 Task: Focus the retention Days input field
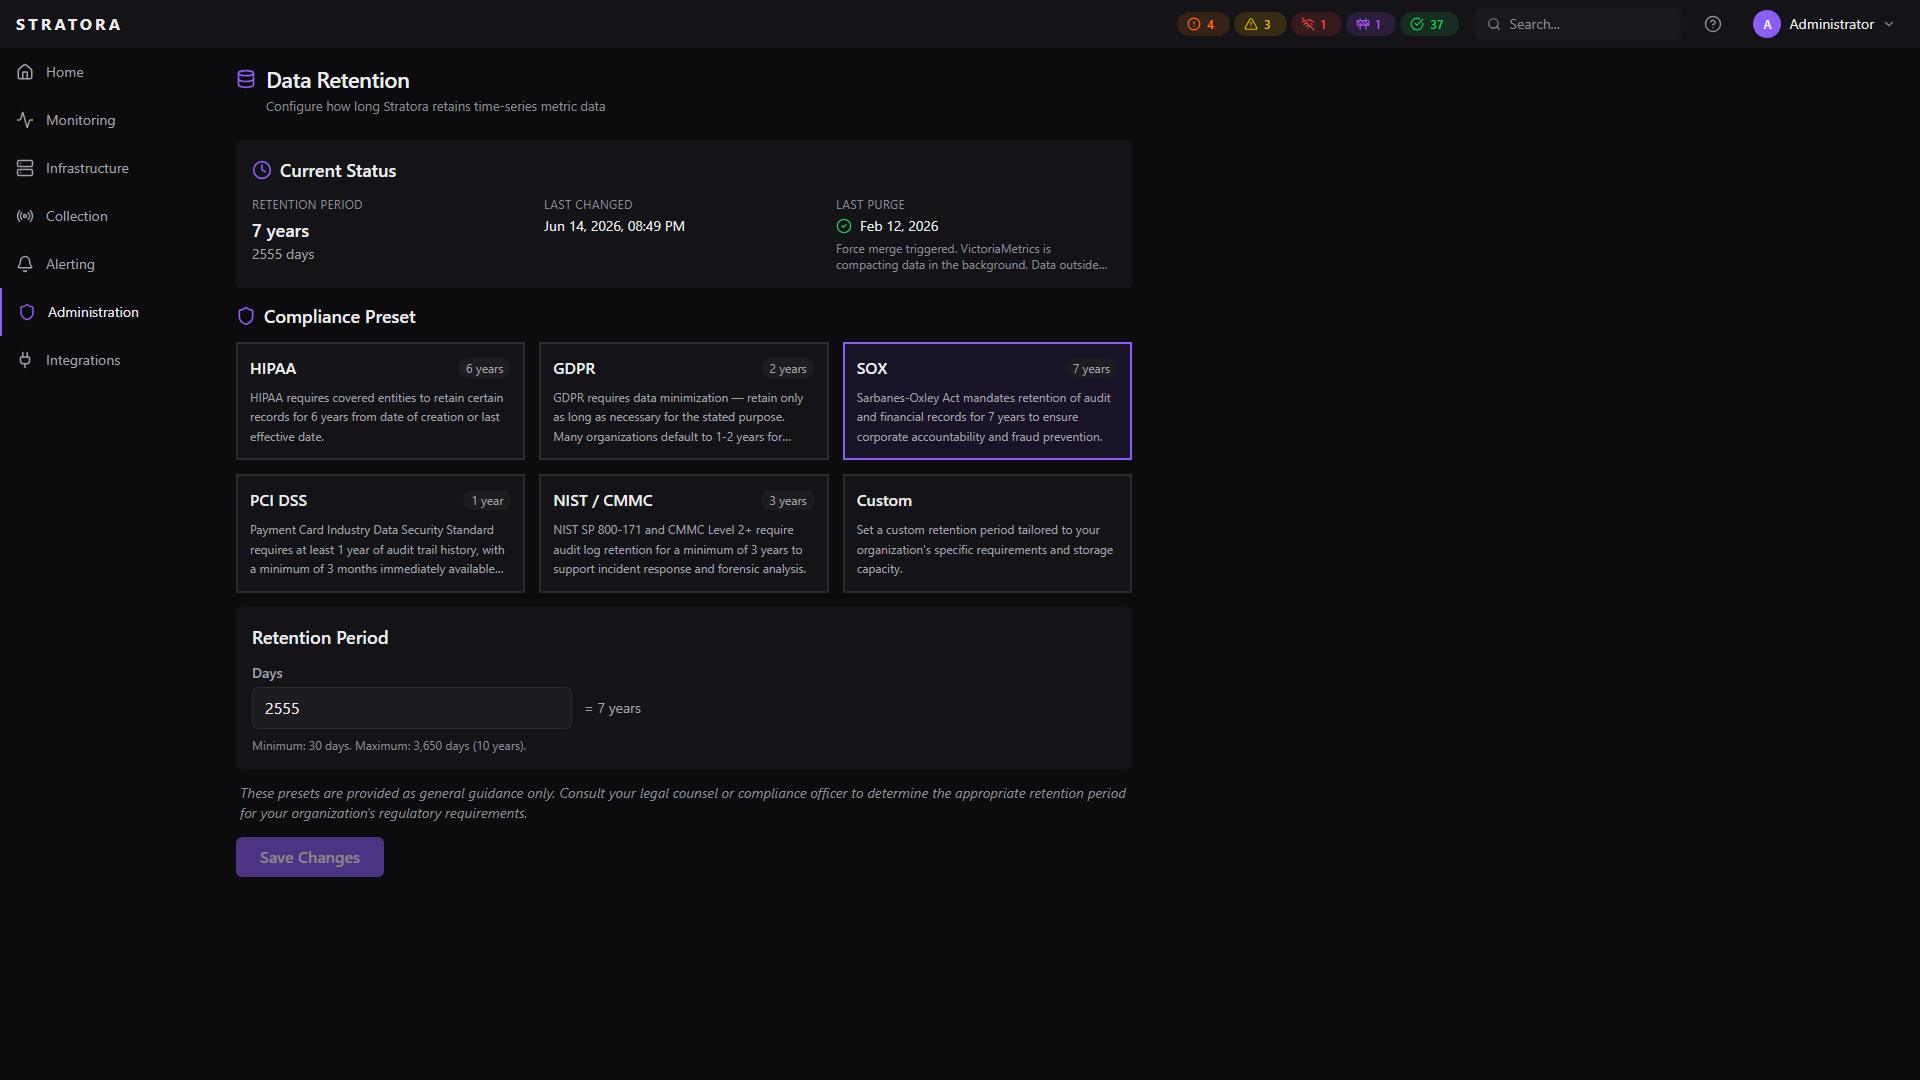[412, 708]
